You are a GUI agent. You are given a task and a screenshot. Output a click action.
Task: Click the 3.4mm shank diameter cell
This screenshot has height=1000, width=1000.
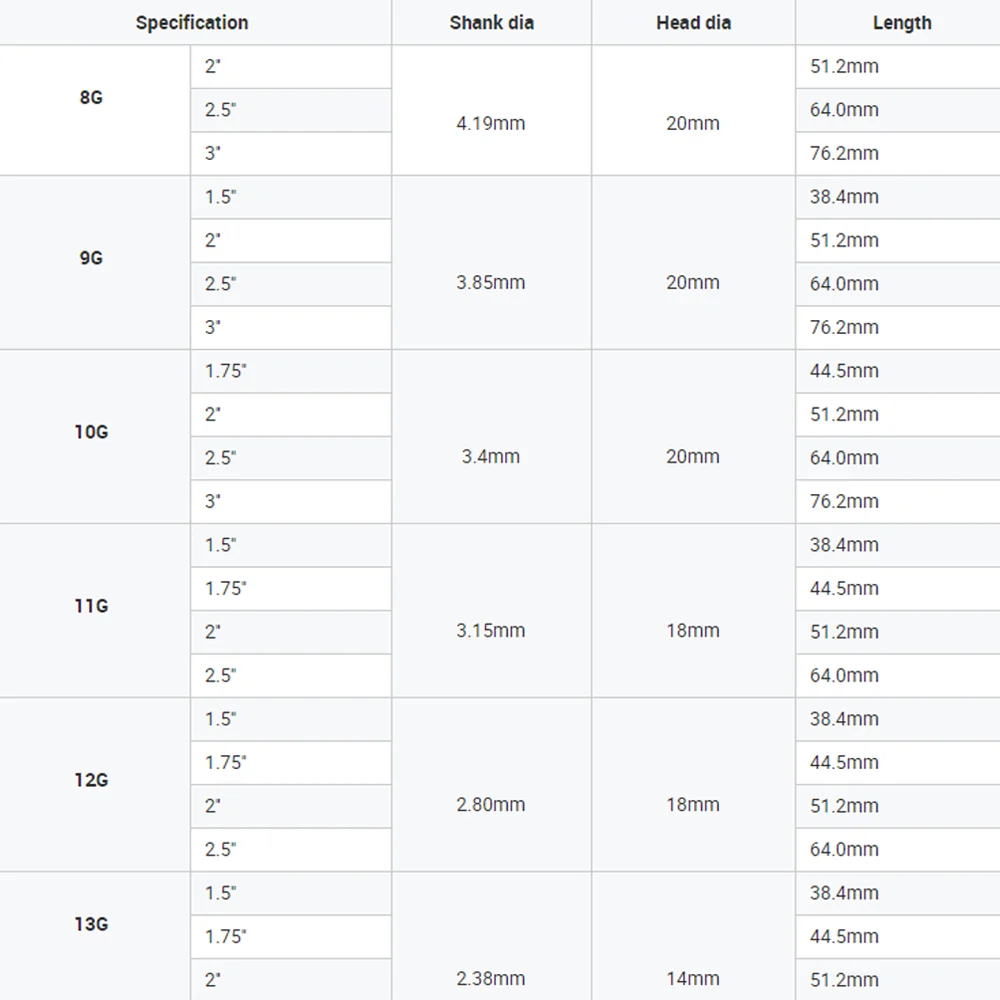(491, 457)
